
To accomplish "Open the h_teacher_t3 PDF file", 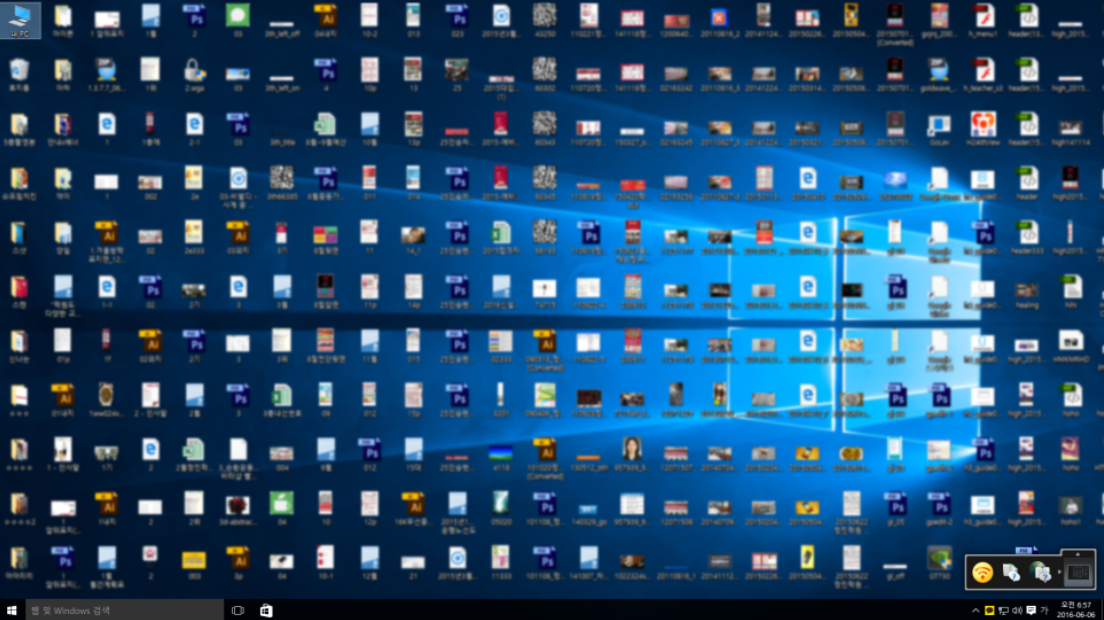I will pos(982,75).
